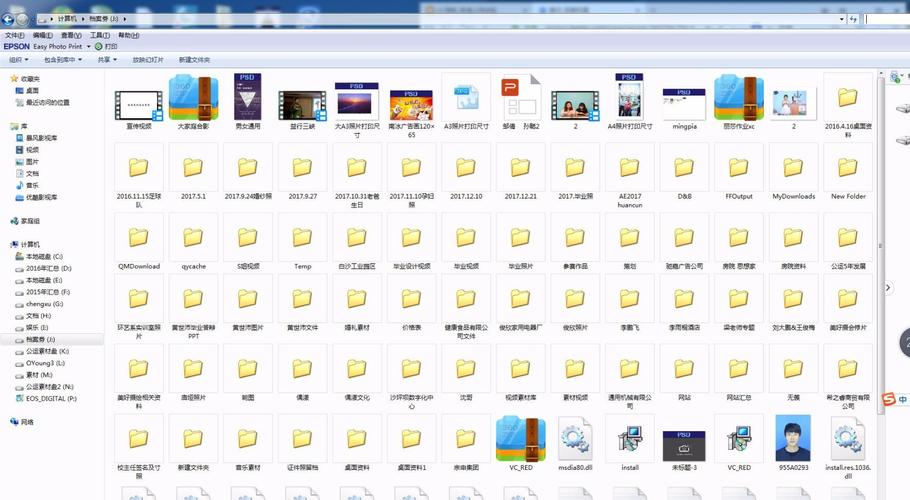The image size is (910, 500).
Task: Click the Sogou input method 中 indicator
Action: (x=902, y=399)
